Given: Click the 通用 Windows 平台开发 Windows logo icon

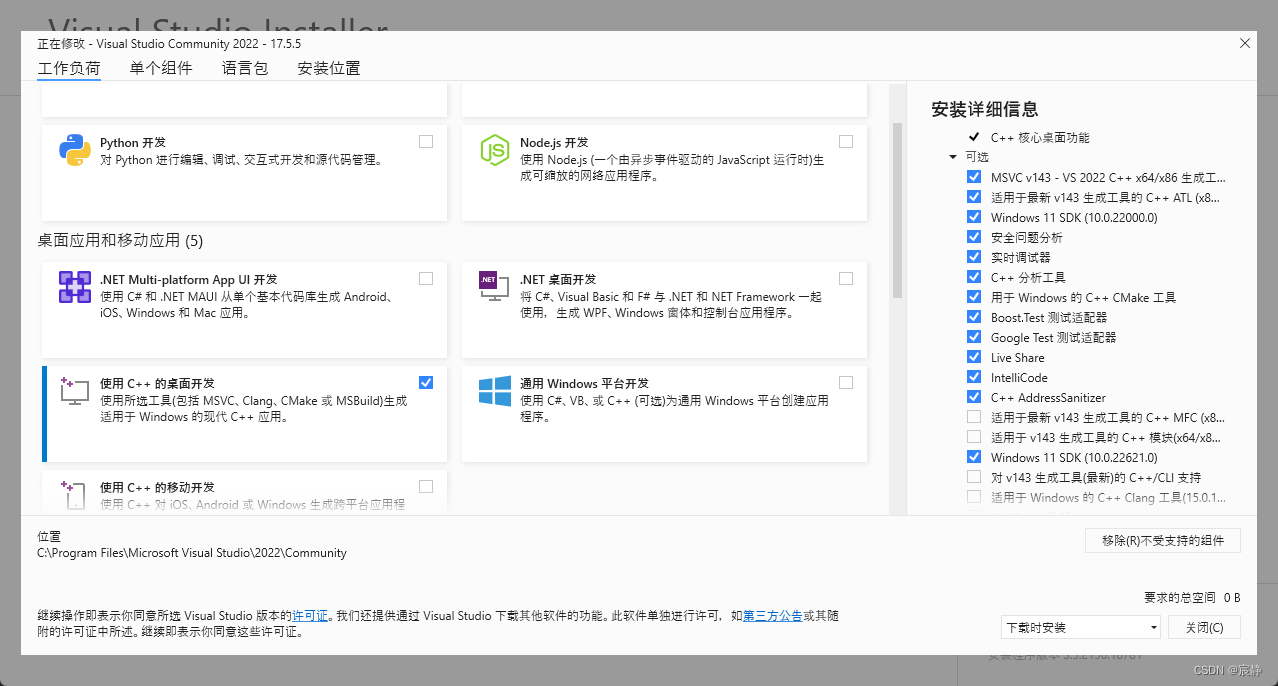Looking at the screenshot, I should pos(495,391).
